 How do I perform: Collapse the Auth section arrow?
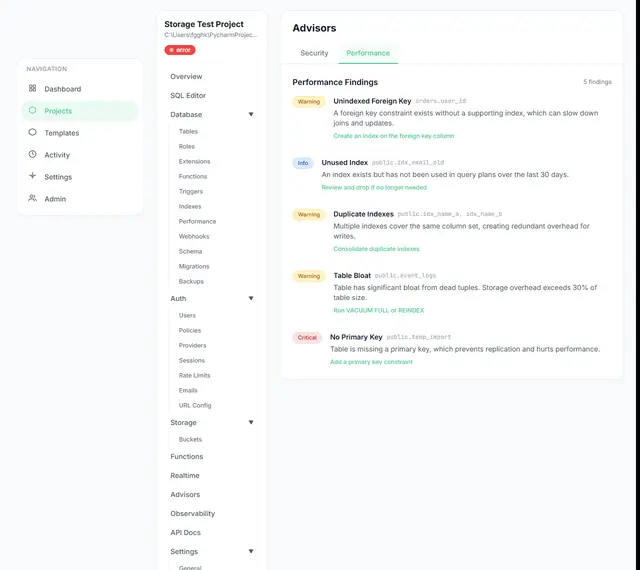tap(251, 298)
